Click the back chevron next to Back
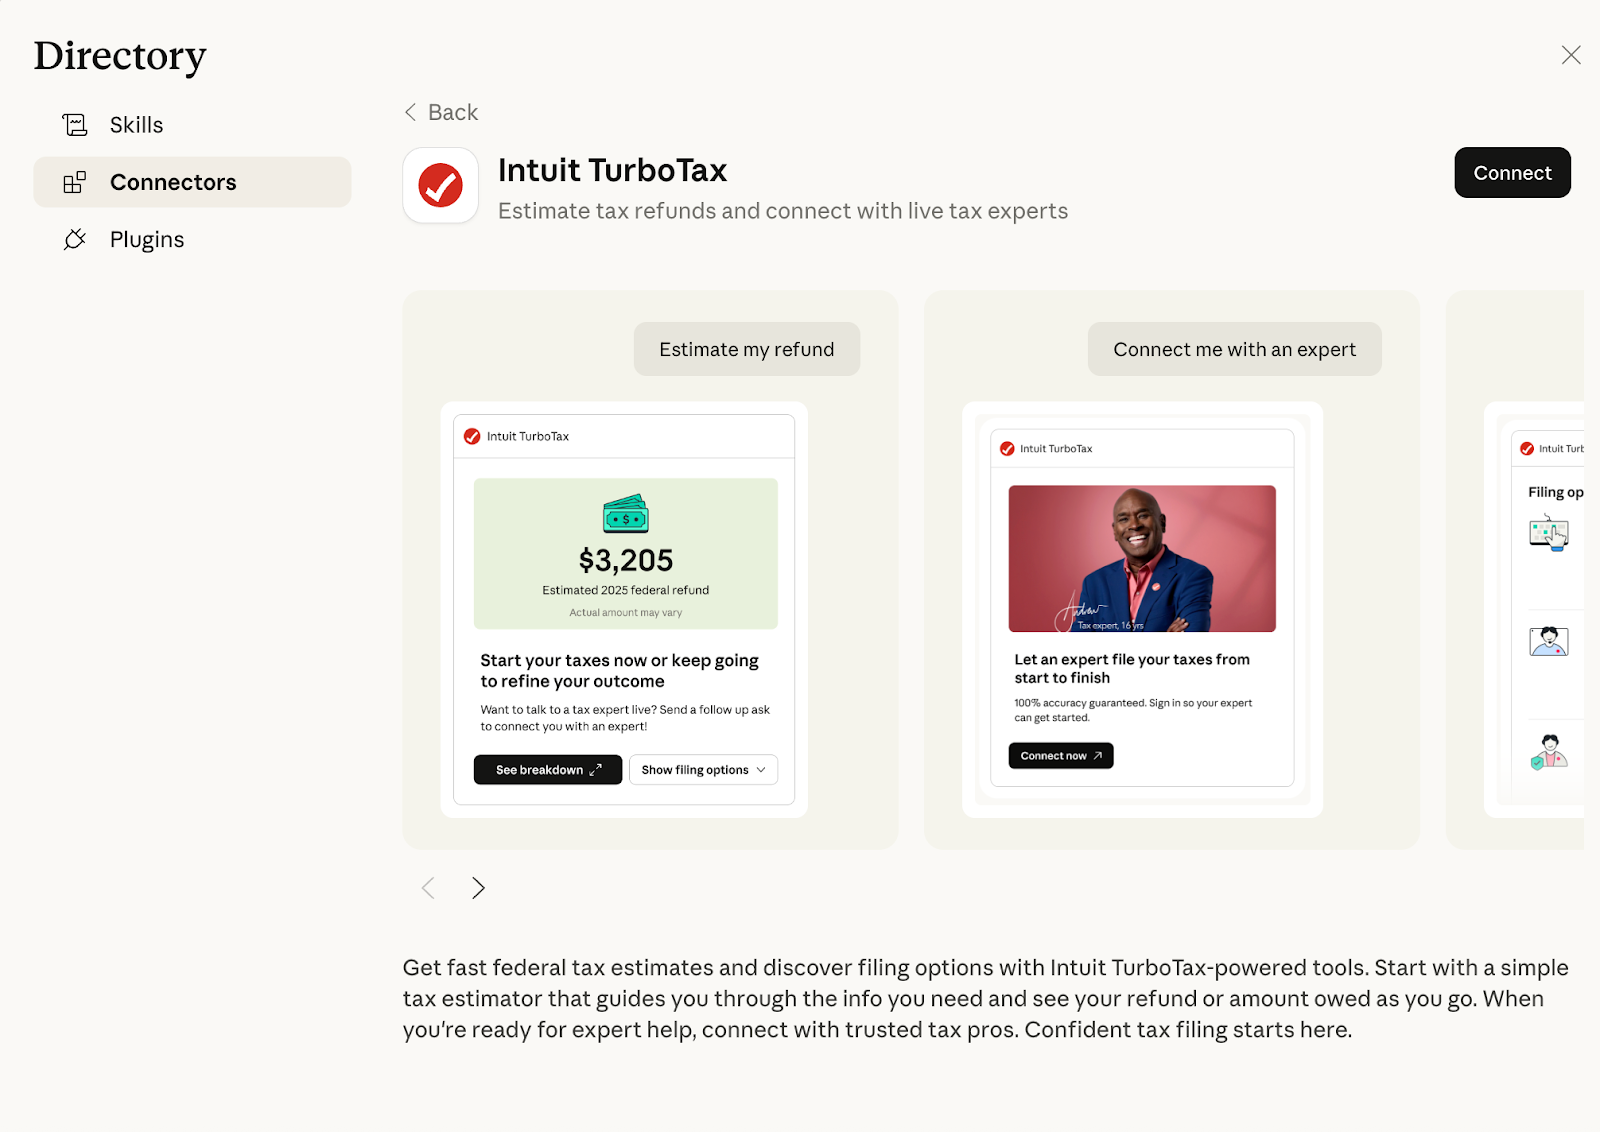The width and height of the screenshot is (1600, 1132). (410, 112)
